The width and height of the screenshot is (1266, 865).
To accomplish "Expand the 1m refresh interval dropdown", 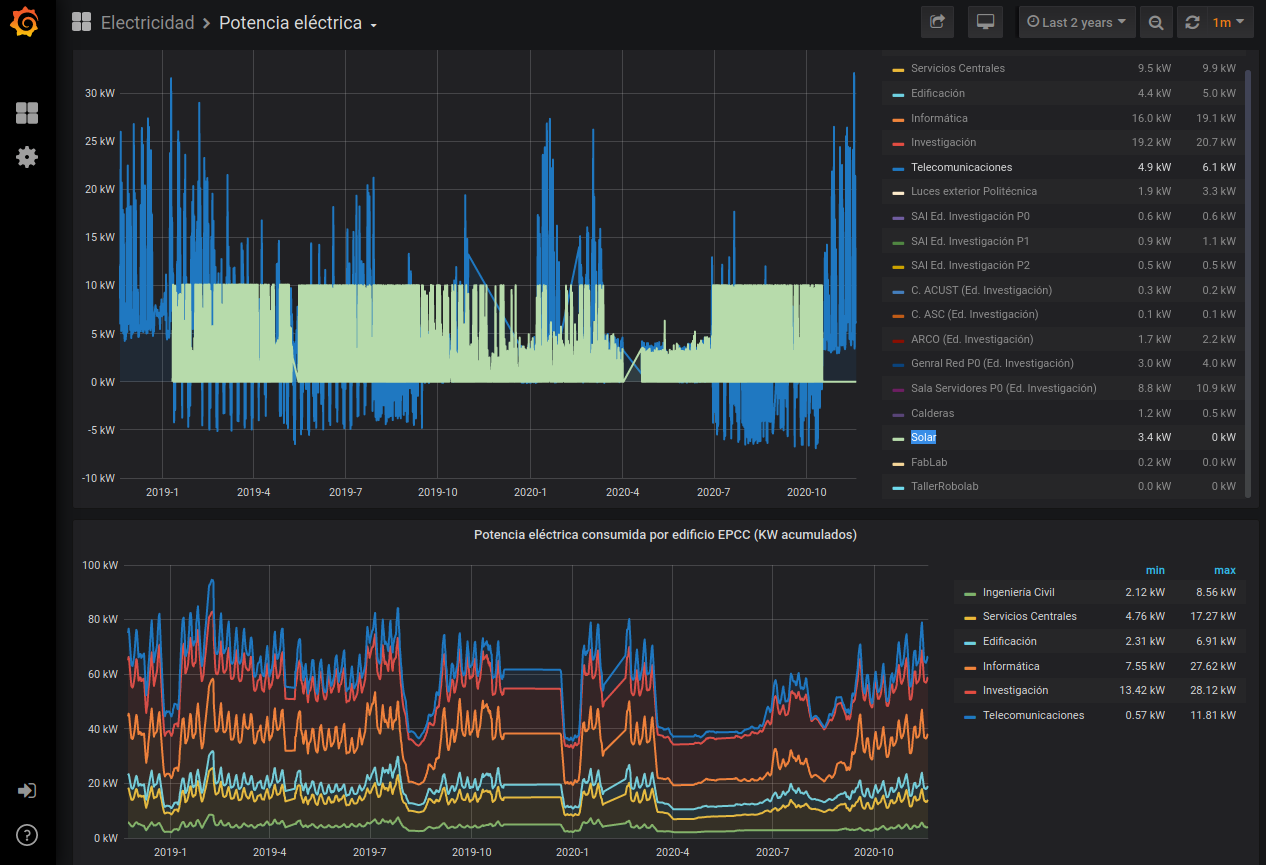I will click(x=1229, y=22).
